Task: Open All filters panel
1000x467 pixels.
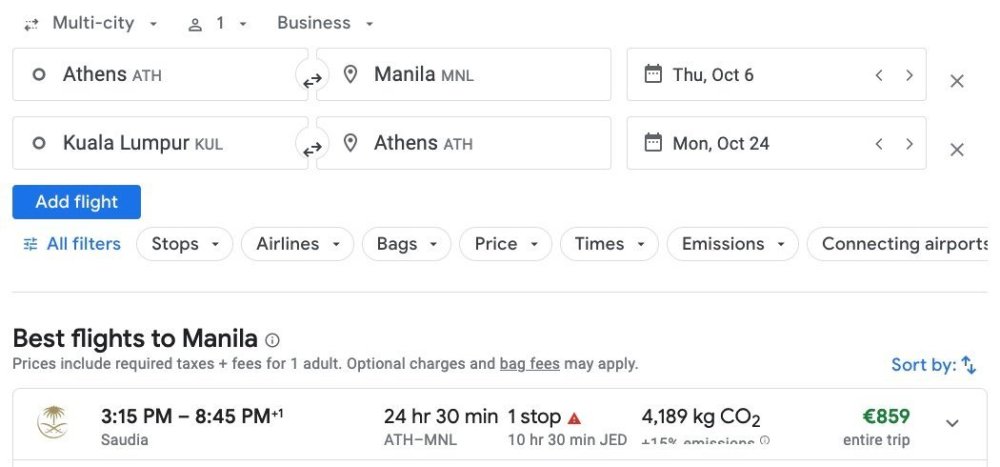Action: (72, 244)
